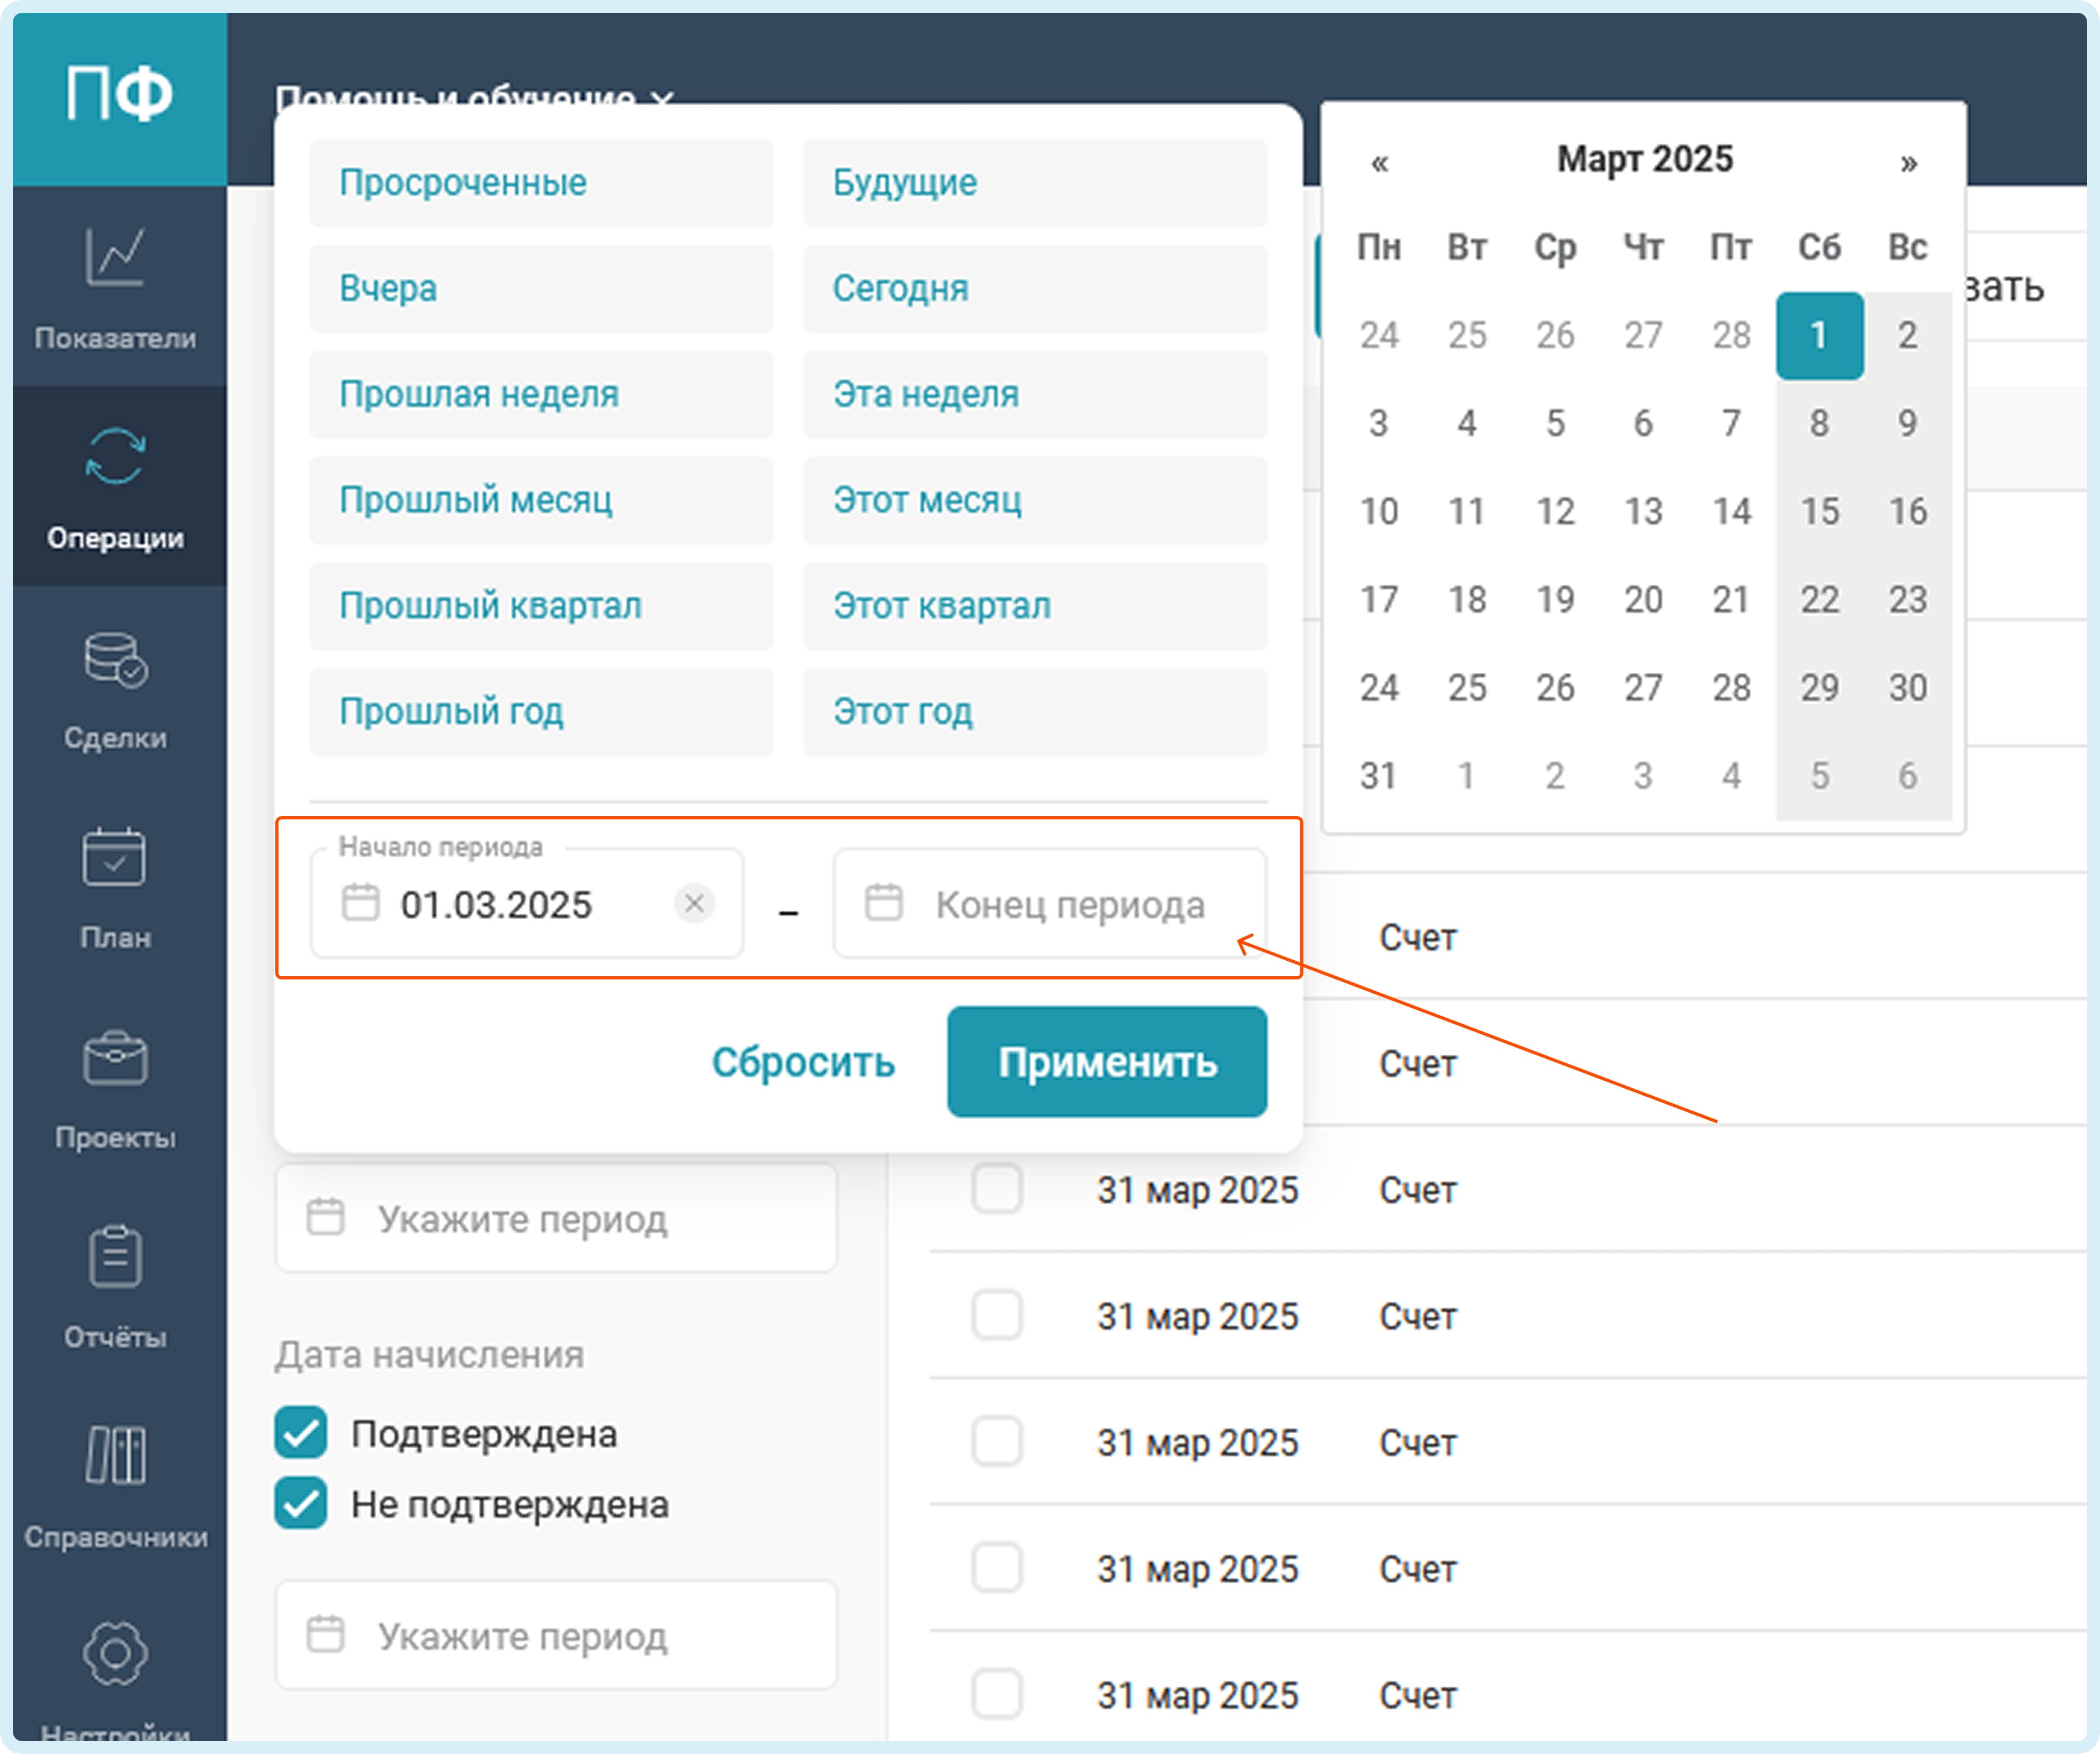Viewport: 2100px width, 1754px height.
Task: Open the Операции section icon
Action: tap(115, 457)
